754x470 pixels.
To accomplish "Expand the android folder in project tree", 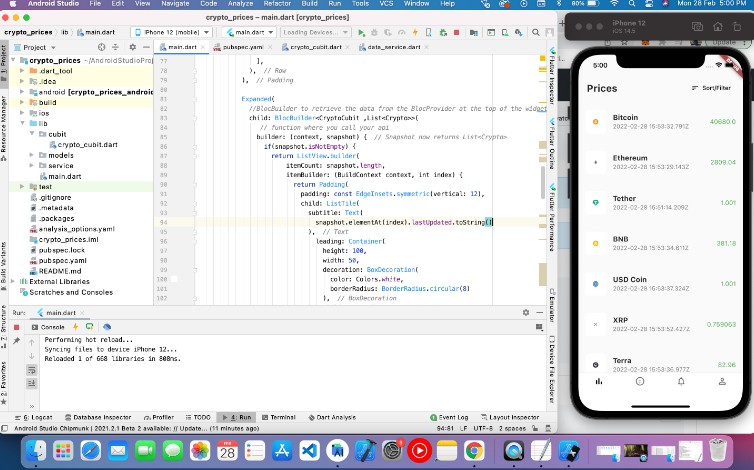I will [22, 92].
